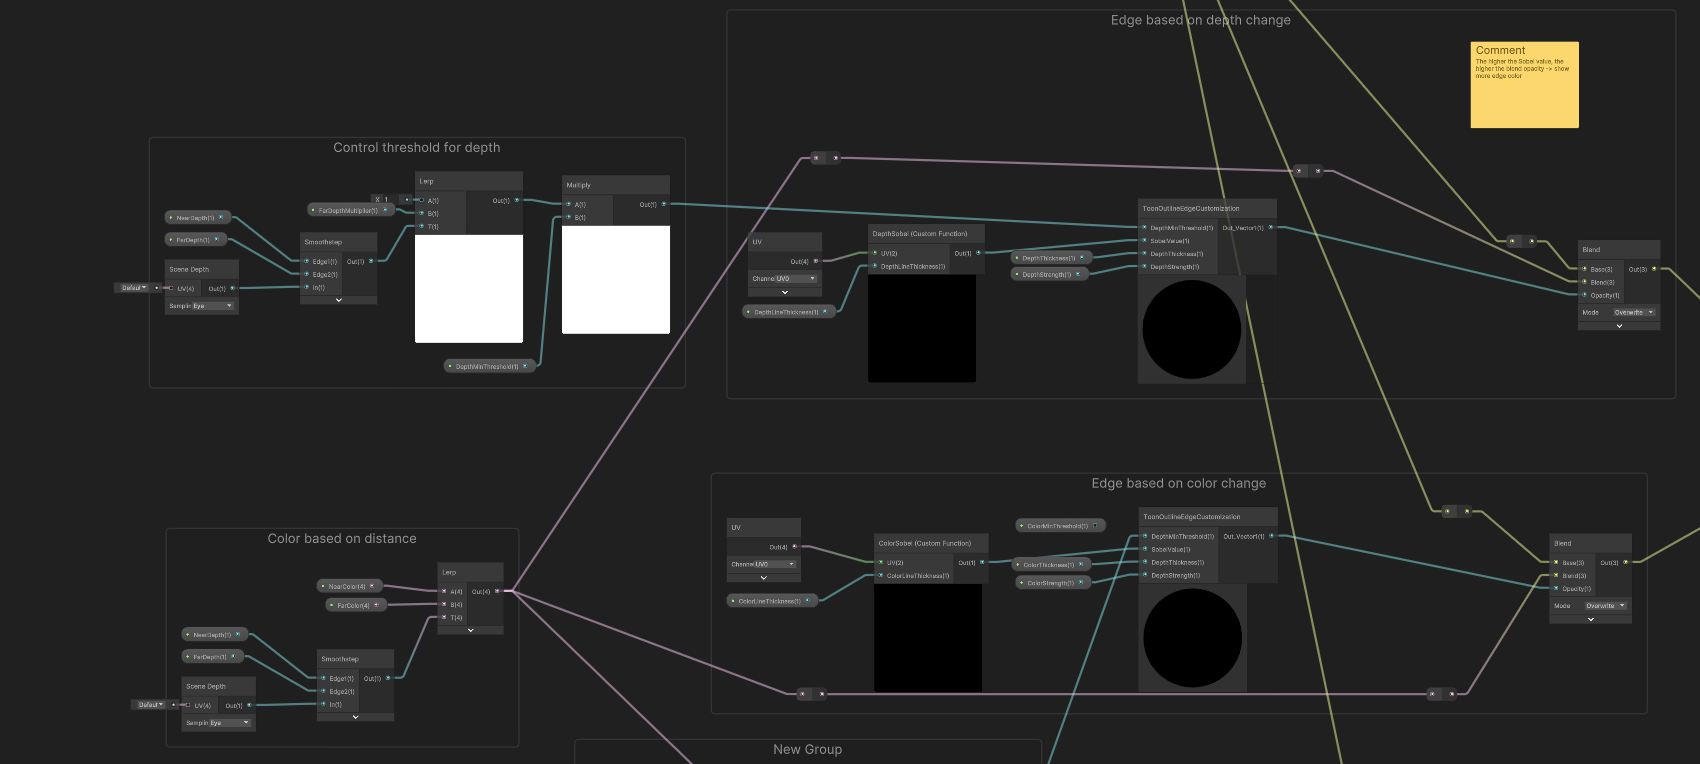Open Mode Overwrite dropdown of depth change Blend
The width and height of the screenshot is (1700, 764).
point(1634,312)
